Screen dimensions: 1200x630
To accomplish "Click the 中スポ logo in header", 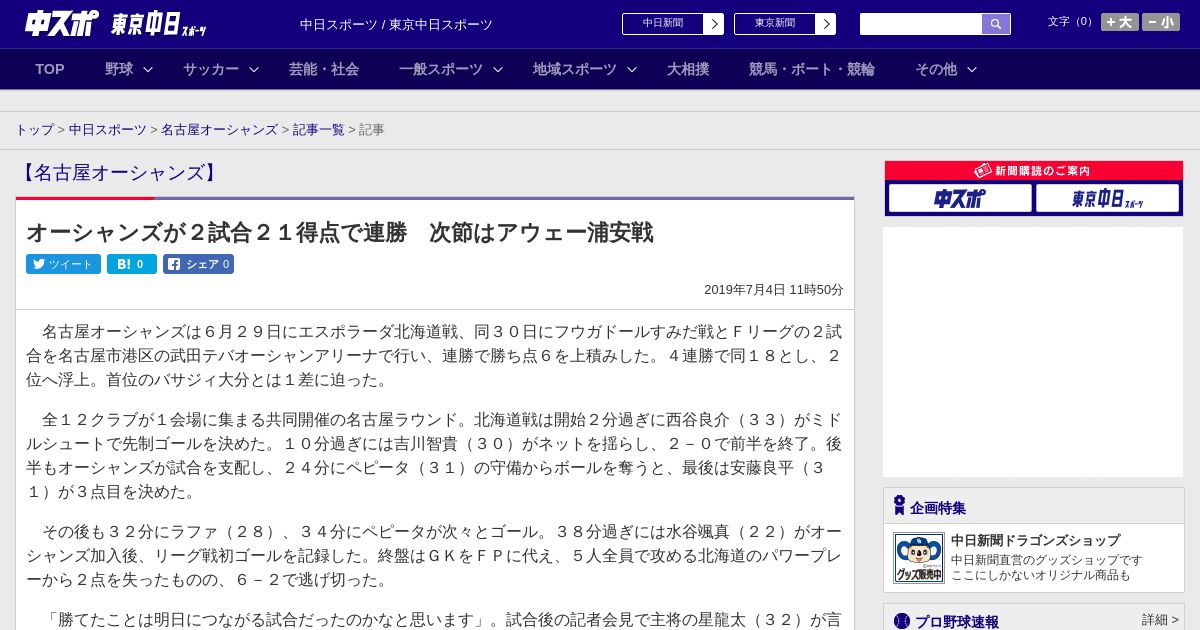I will pos(62,23).
